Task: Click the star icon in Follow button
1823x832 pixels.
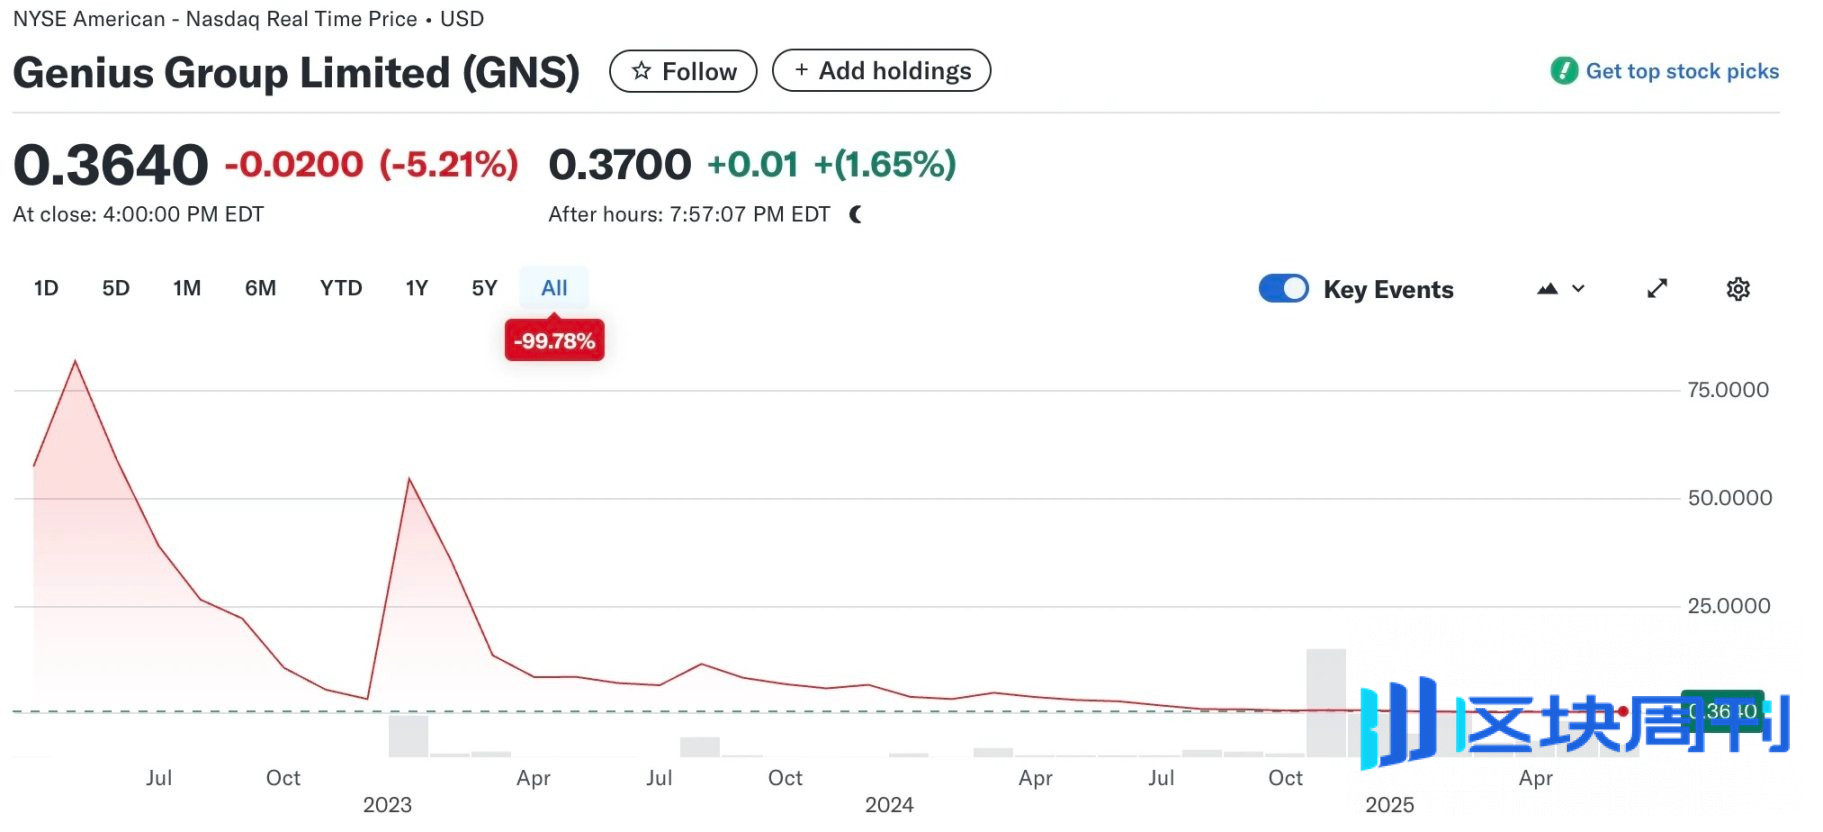Action: (641, 71)
